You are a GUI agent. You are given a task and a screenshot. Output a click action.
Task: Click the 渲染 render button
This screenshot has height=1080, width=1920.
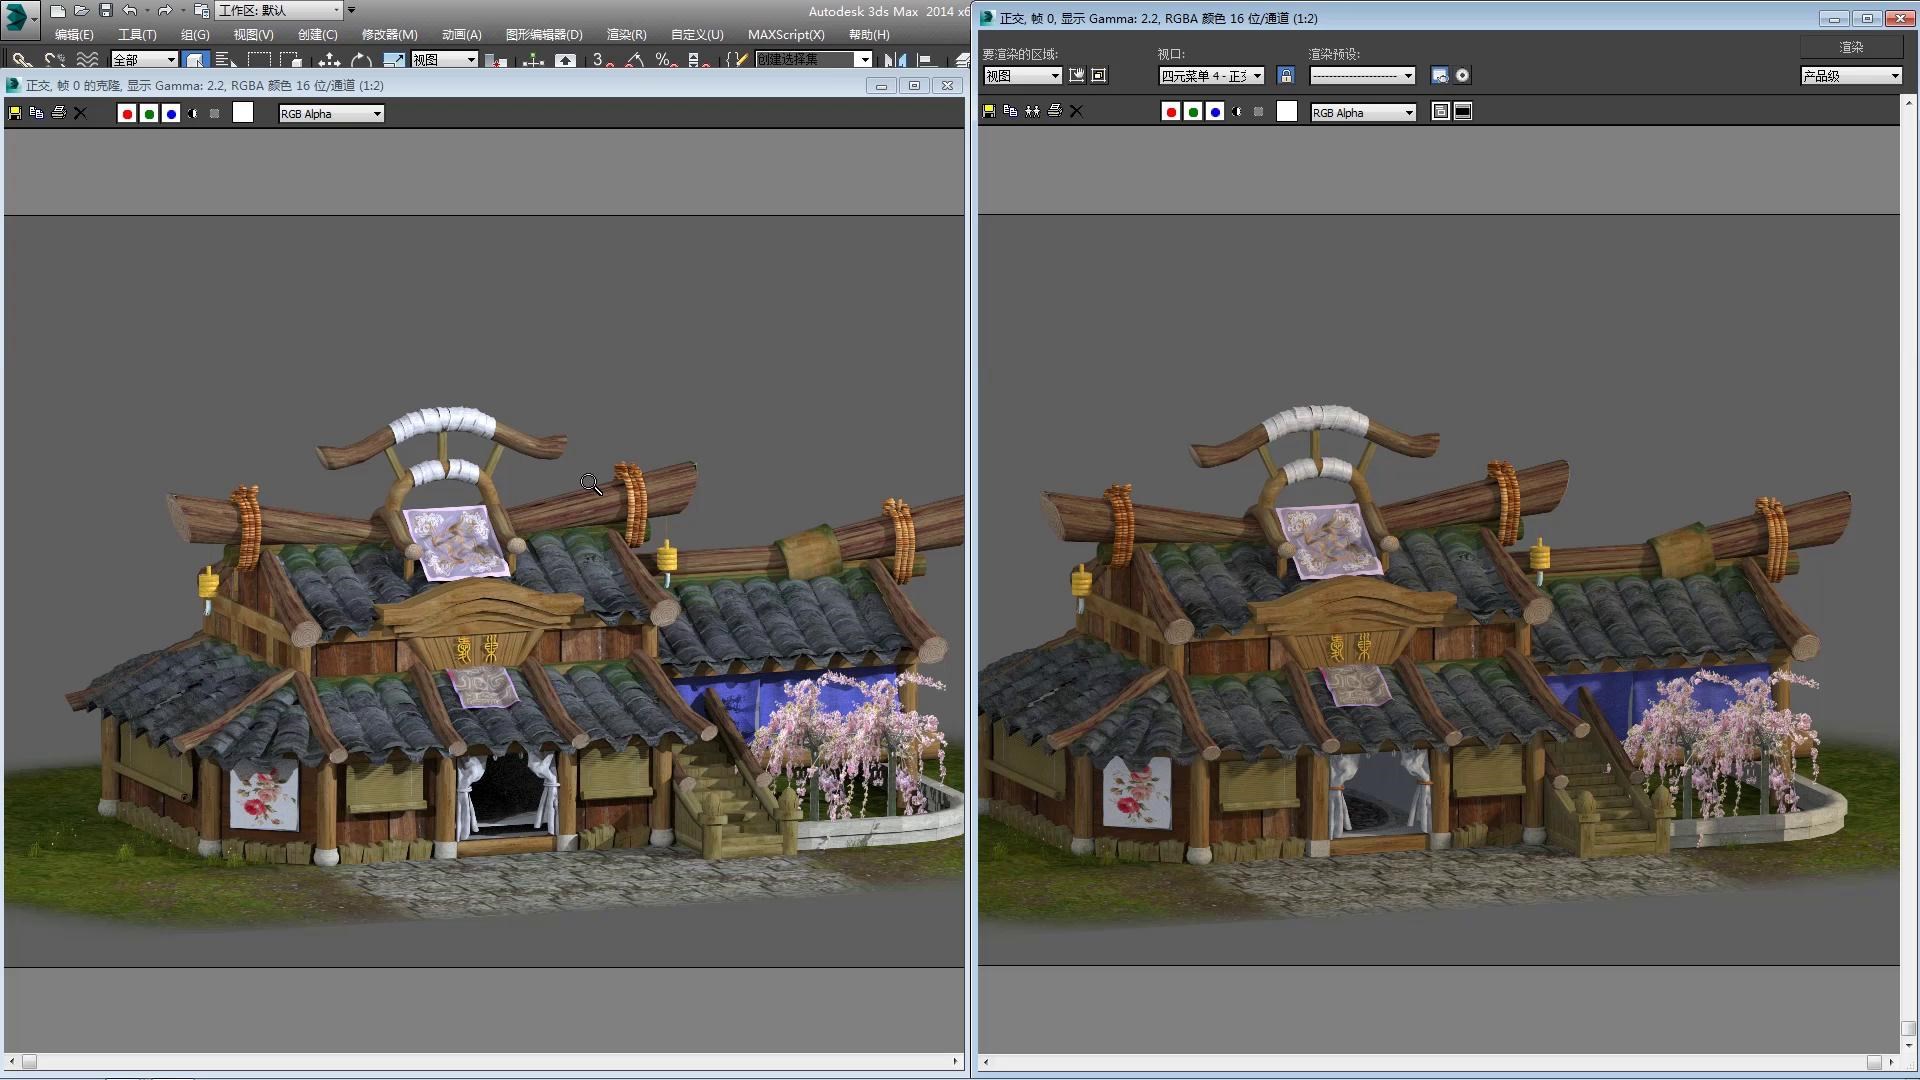point(1850,47)
